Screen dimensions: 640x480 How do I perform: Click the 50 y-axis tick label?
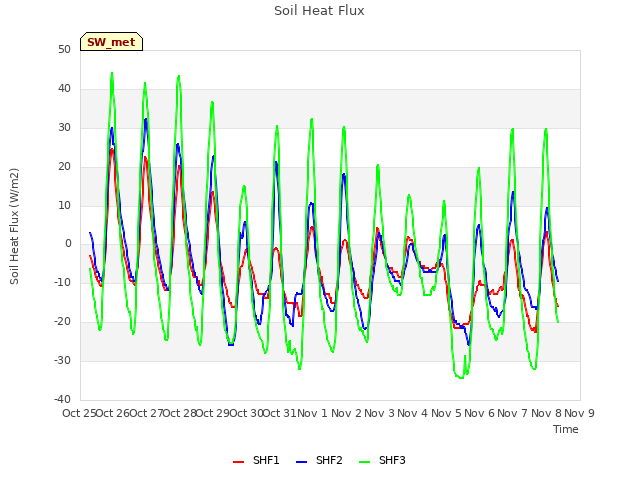(64, 50)
